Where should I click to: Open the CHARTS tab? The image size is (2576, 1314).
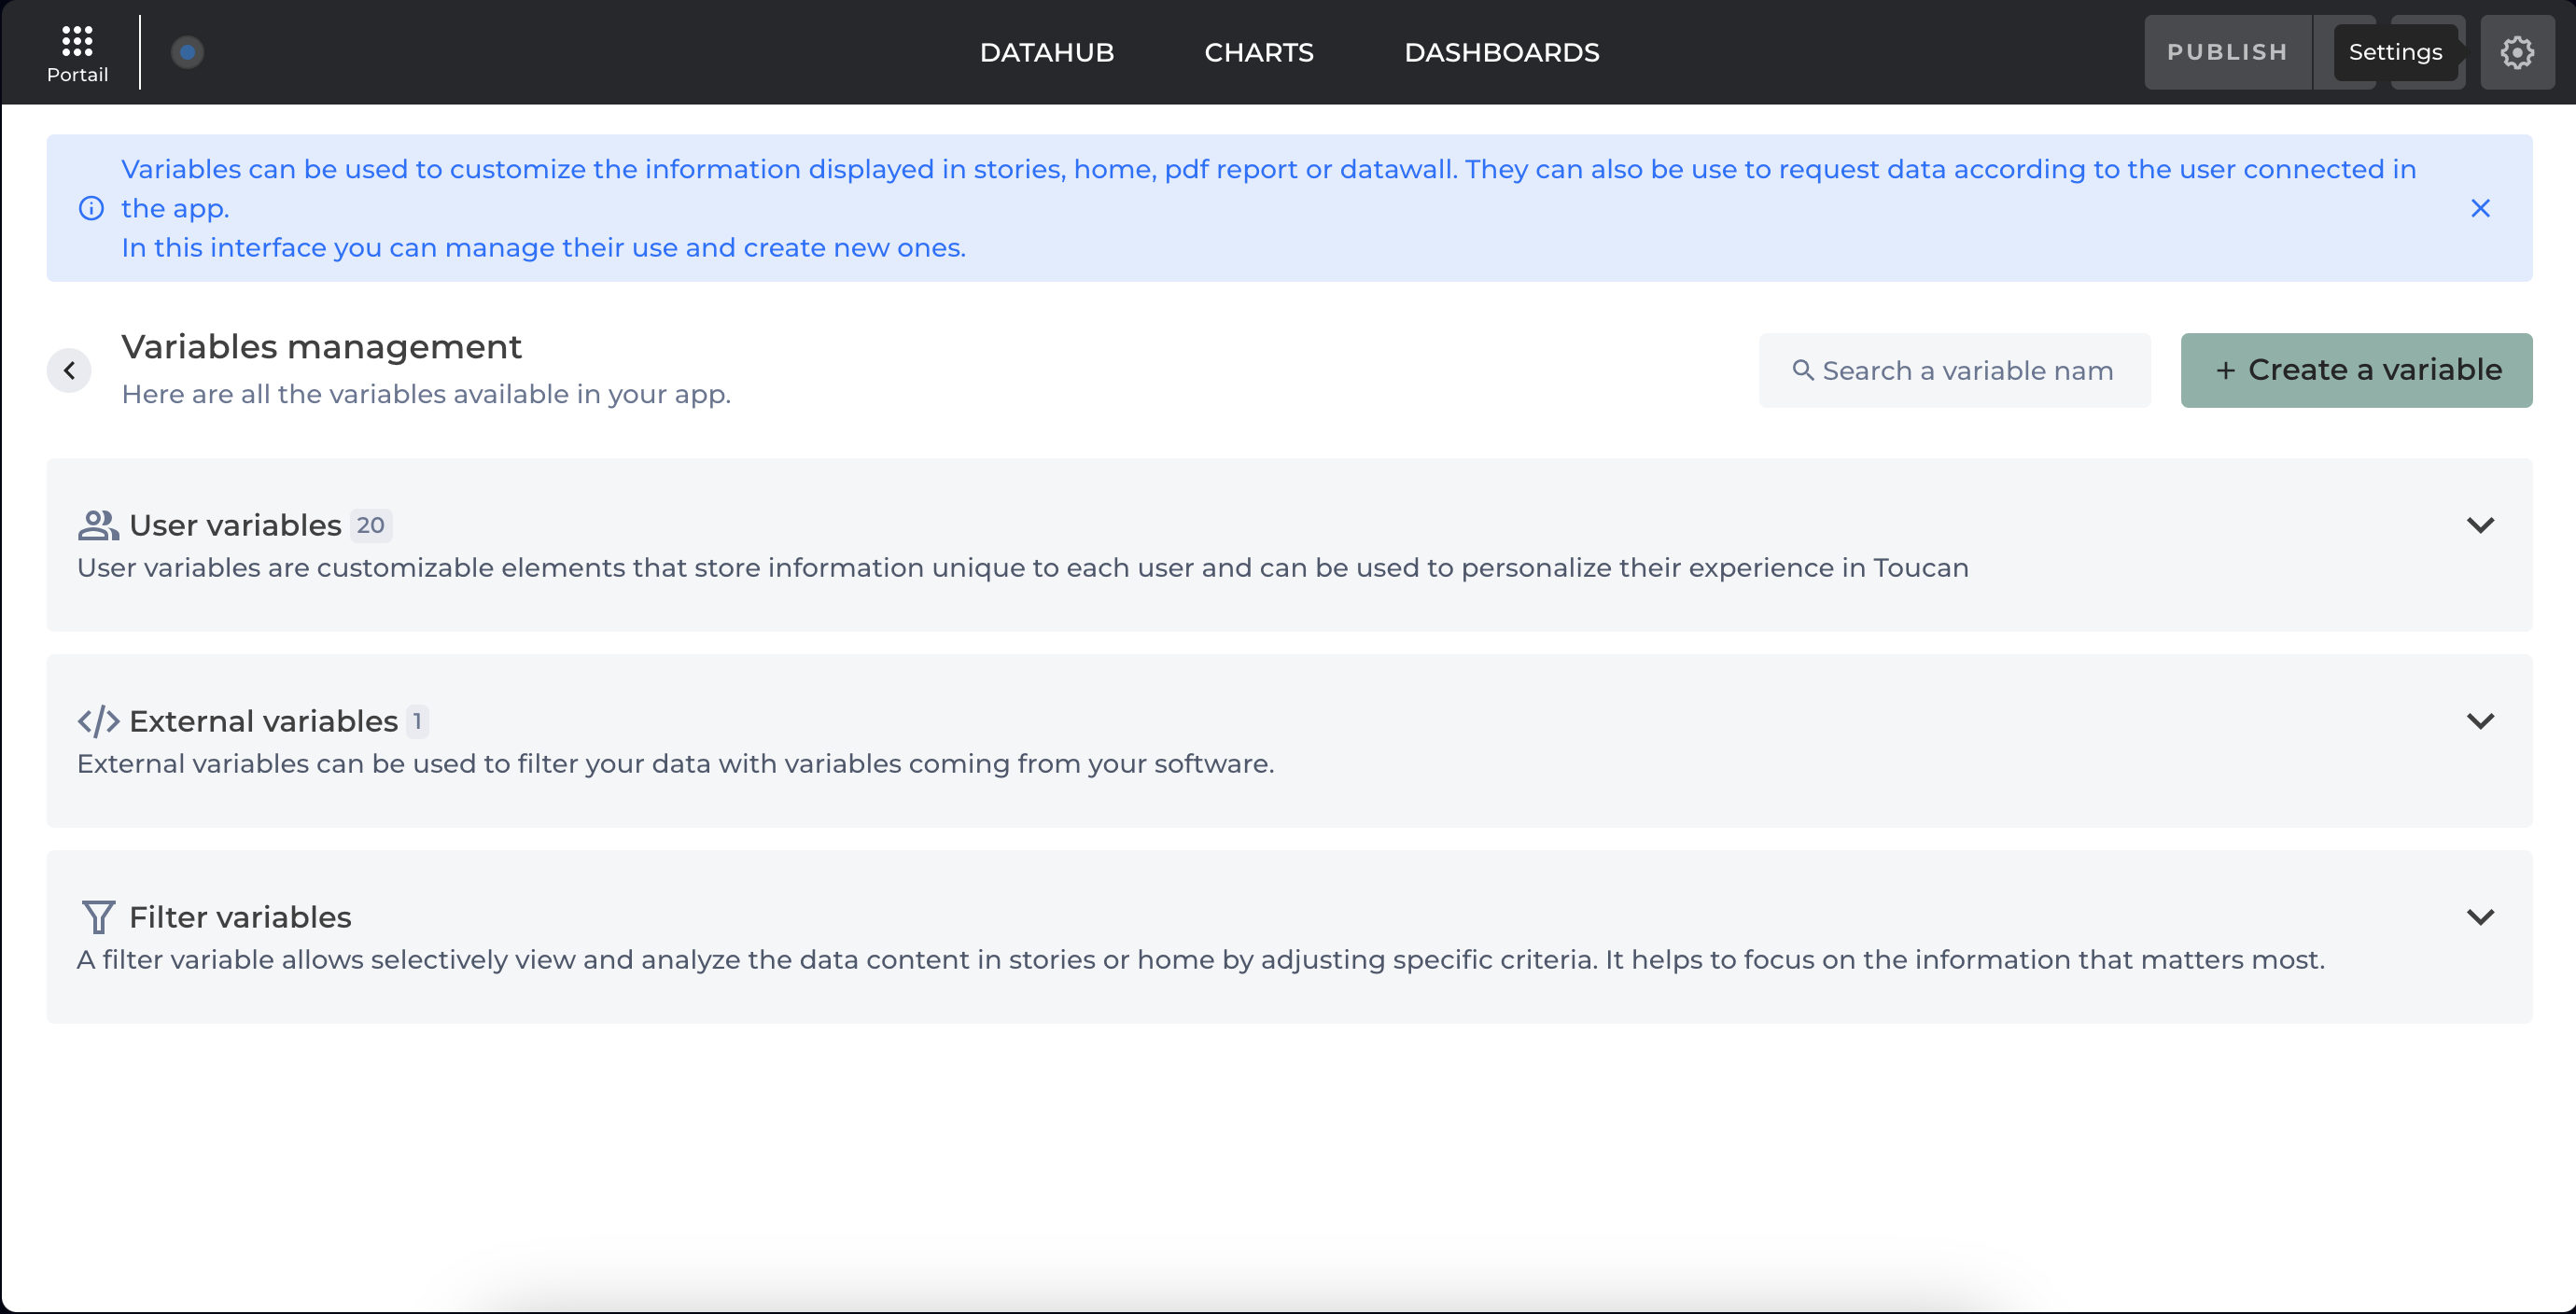click(x=1258, y=52)
